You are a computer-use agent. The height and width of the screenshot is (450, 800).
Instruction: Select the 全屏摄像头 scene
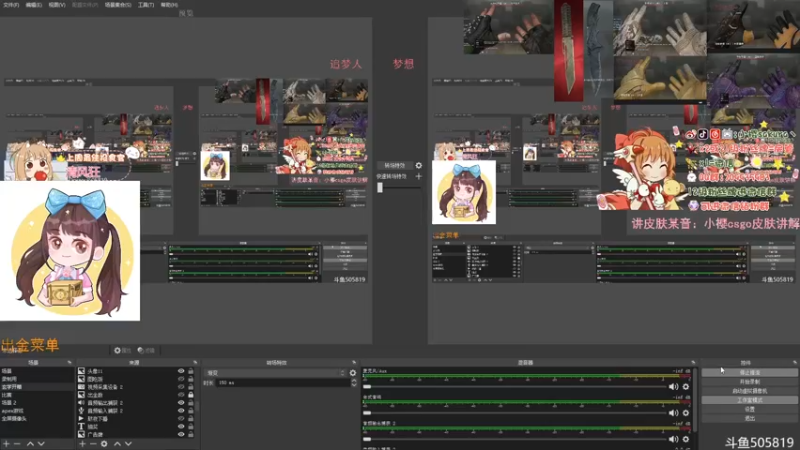point(37,418)
